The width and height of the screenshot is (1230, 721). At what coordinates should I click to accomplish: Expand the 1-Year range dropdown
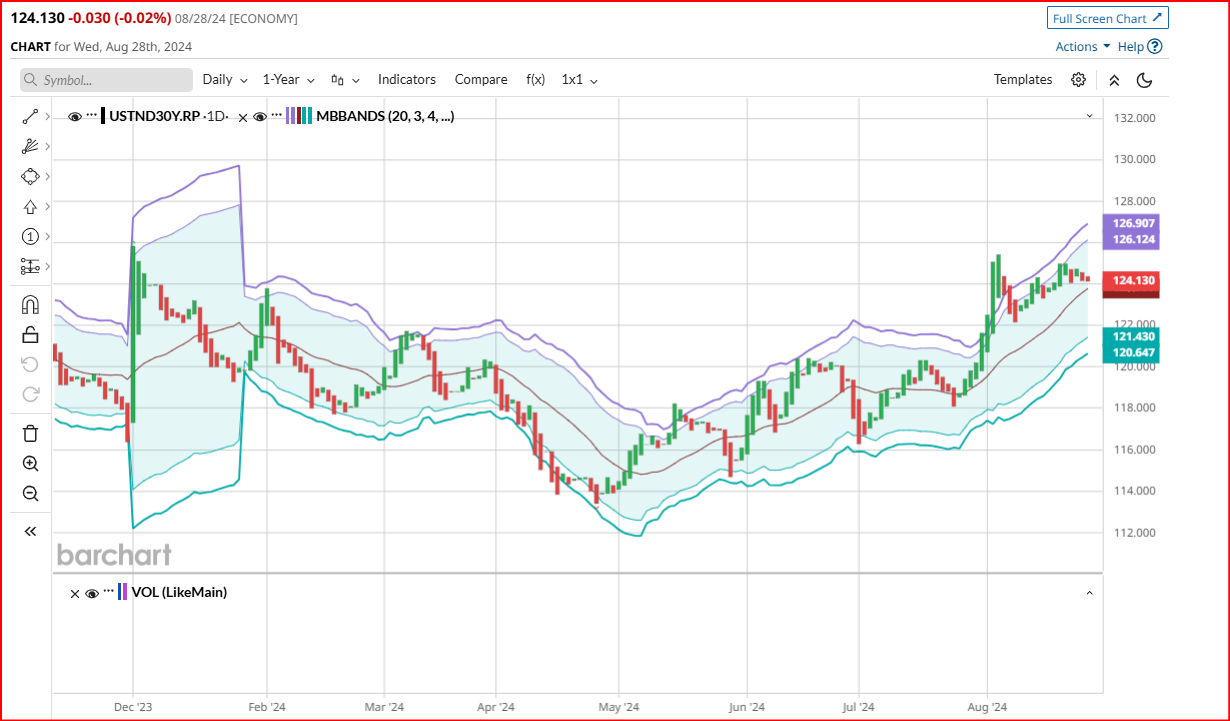point(287,79)
